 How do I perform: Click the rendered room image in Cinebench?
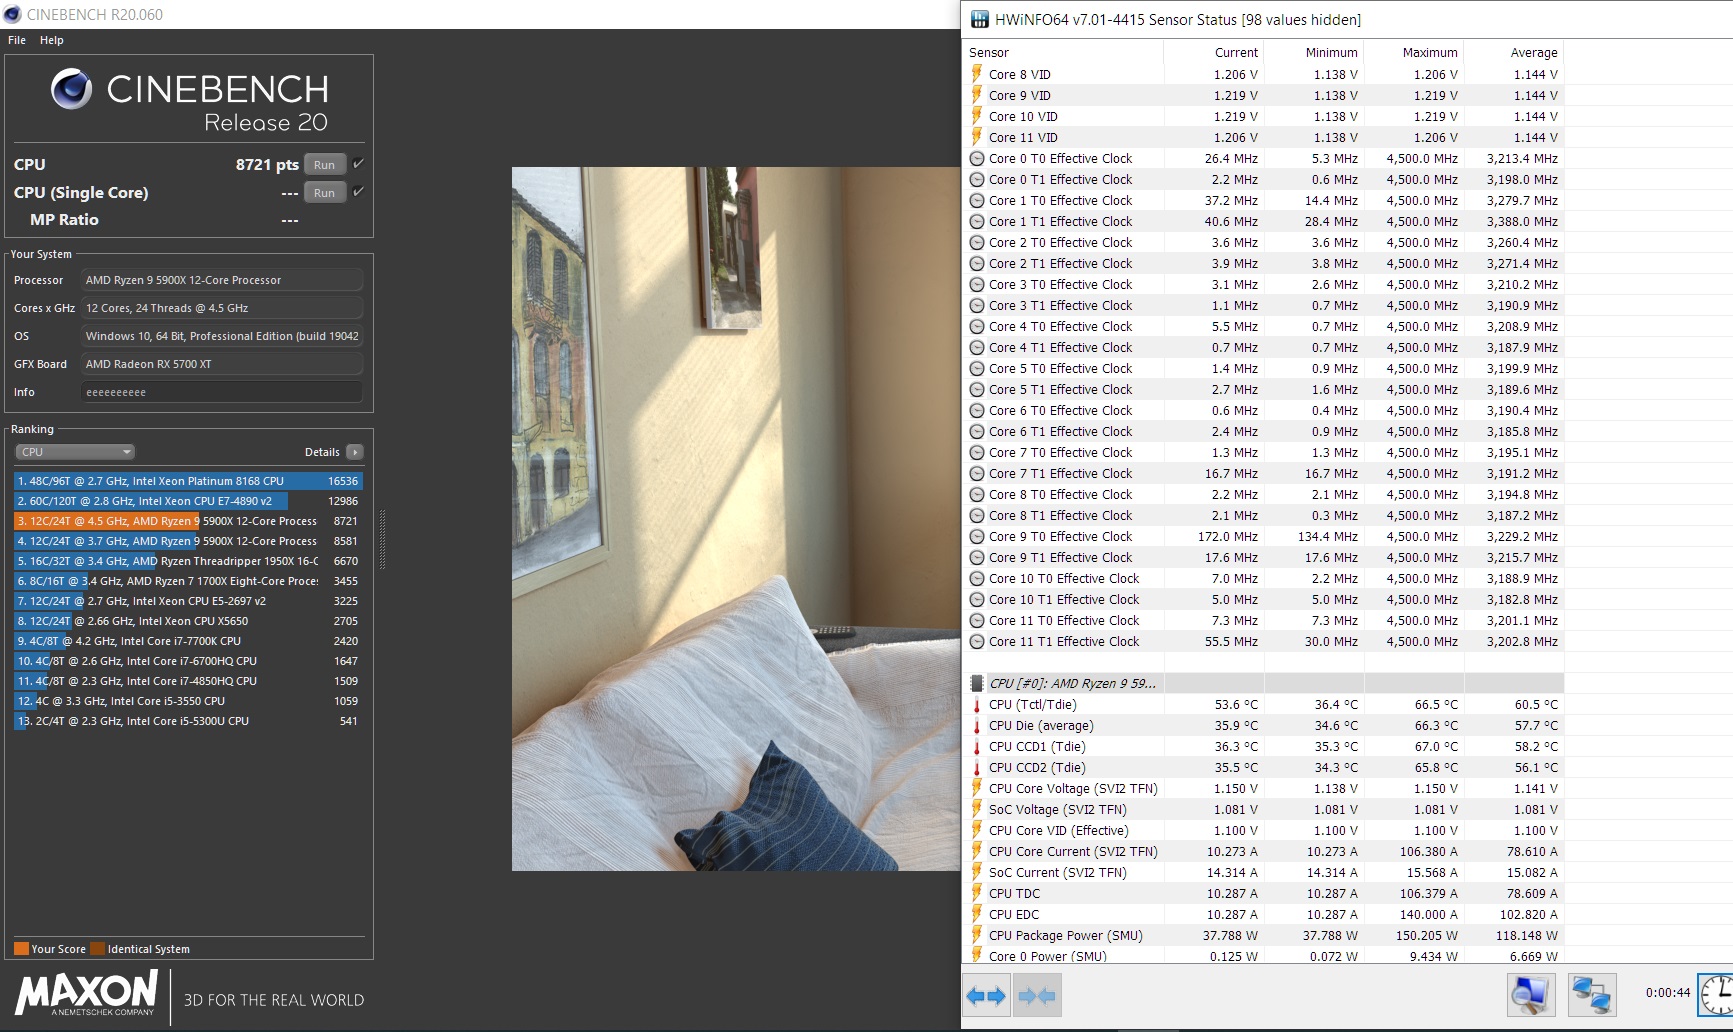[736, 518]
